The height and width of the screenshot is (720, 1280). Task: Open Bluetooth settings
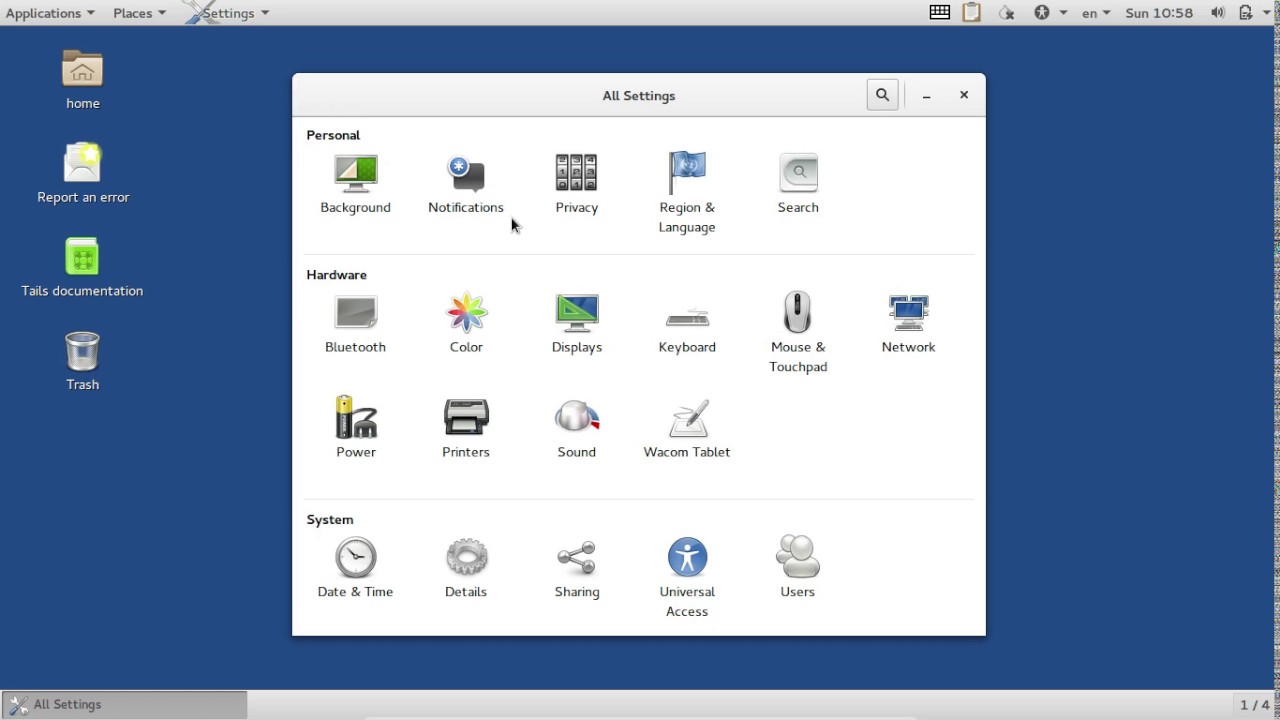355,324
